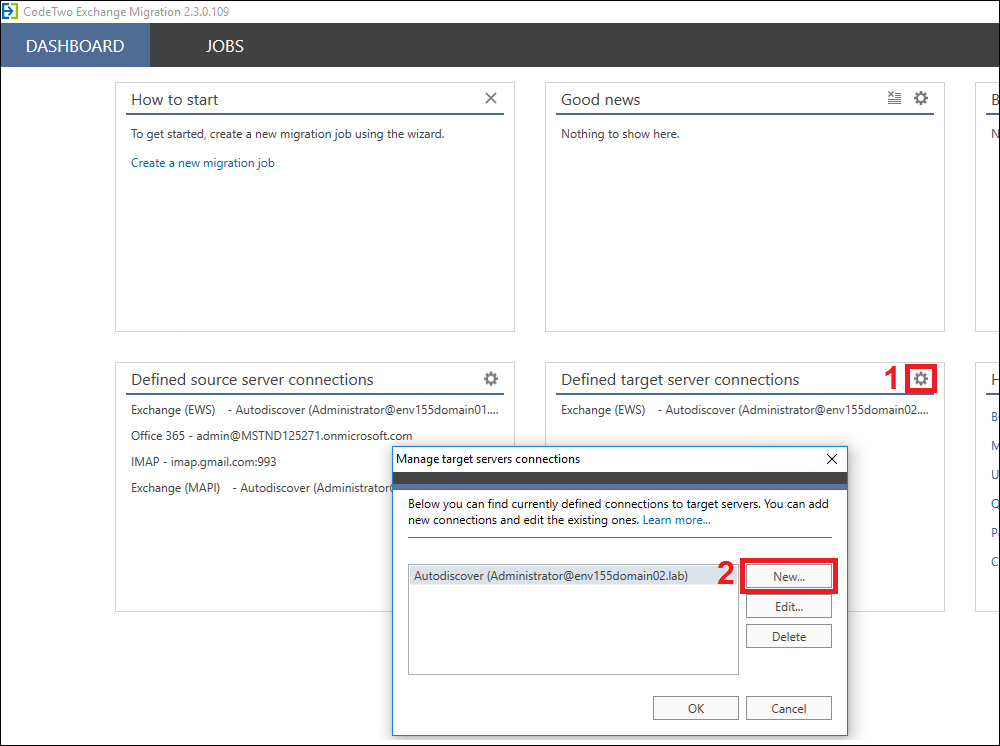The image size is (1000, 746).
Task: Click the CodeTwo Exchange Migration window title
Action: click(x=126, y=11)
